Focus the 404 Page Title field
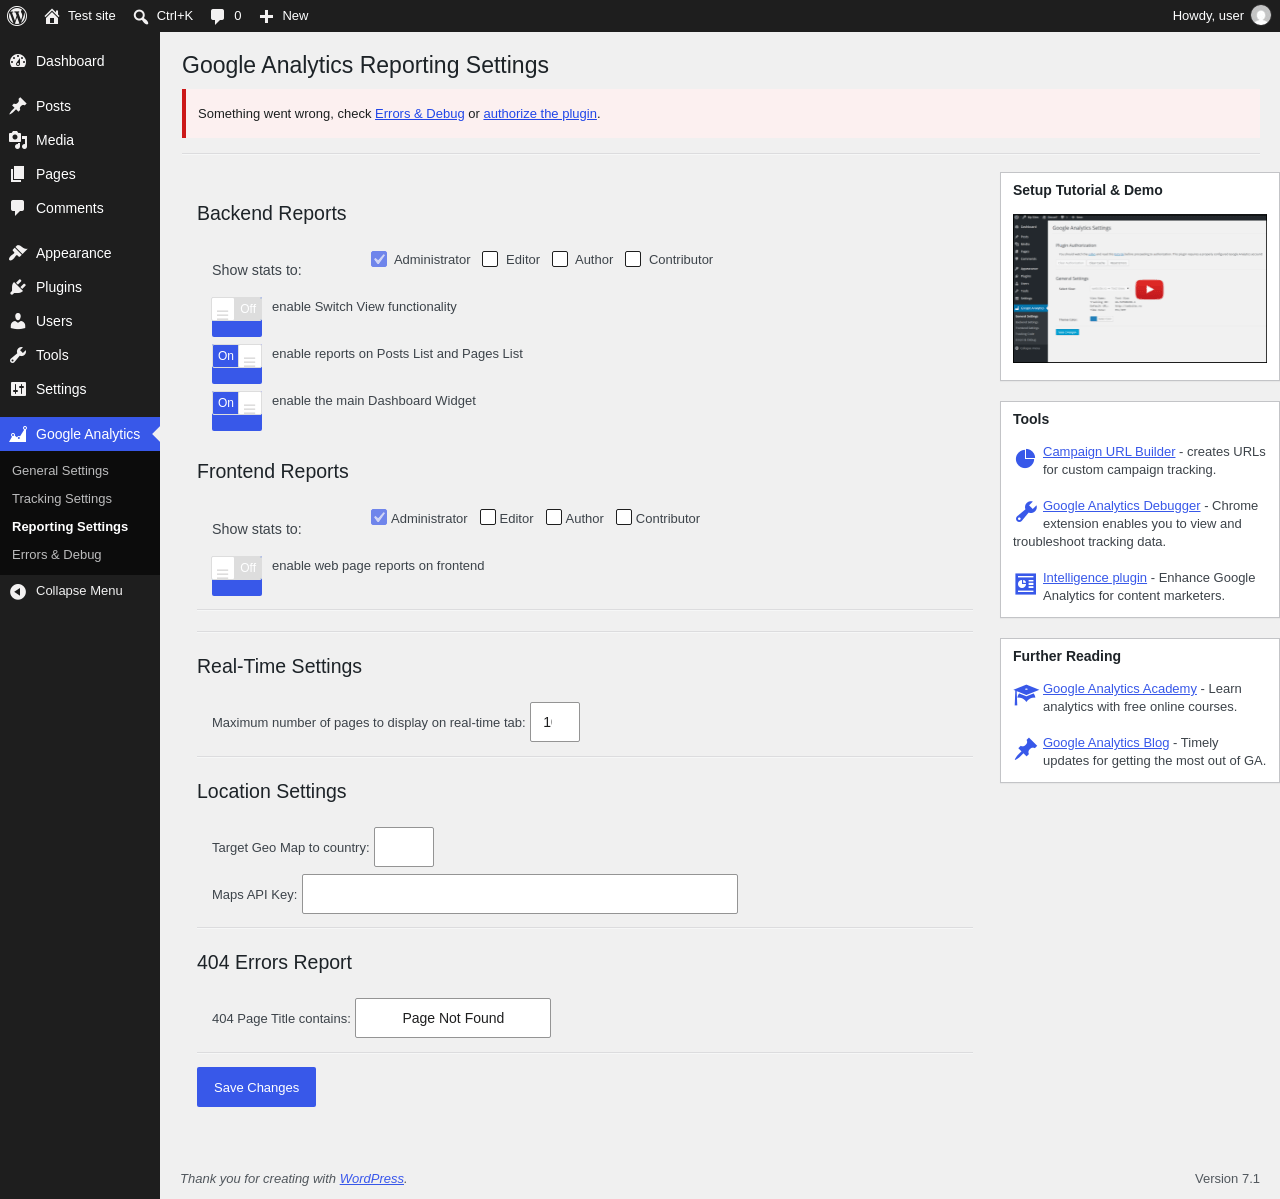 453,1018
